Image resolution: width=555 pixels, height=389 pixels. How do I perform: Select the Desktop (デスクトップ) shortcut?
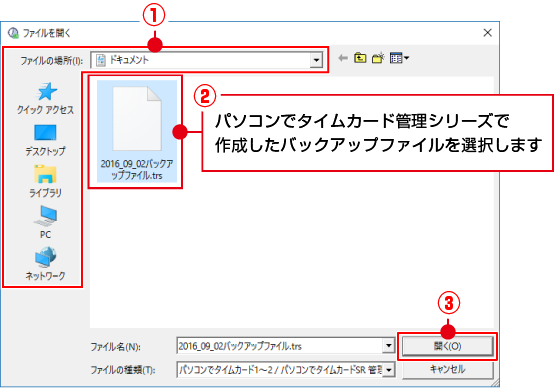pos(45,140)
